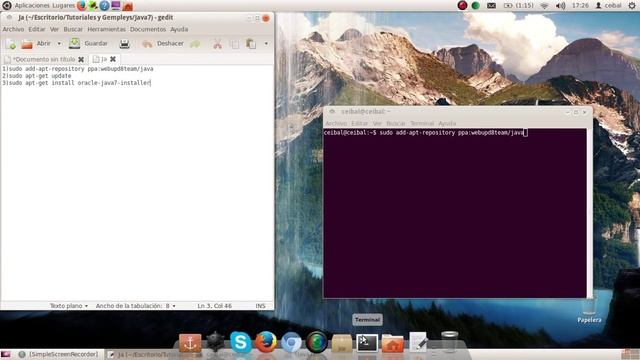Open the Terminal menu in terminal window
This screenshot has height=360, width=640.
422,123
